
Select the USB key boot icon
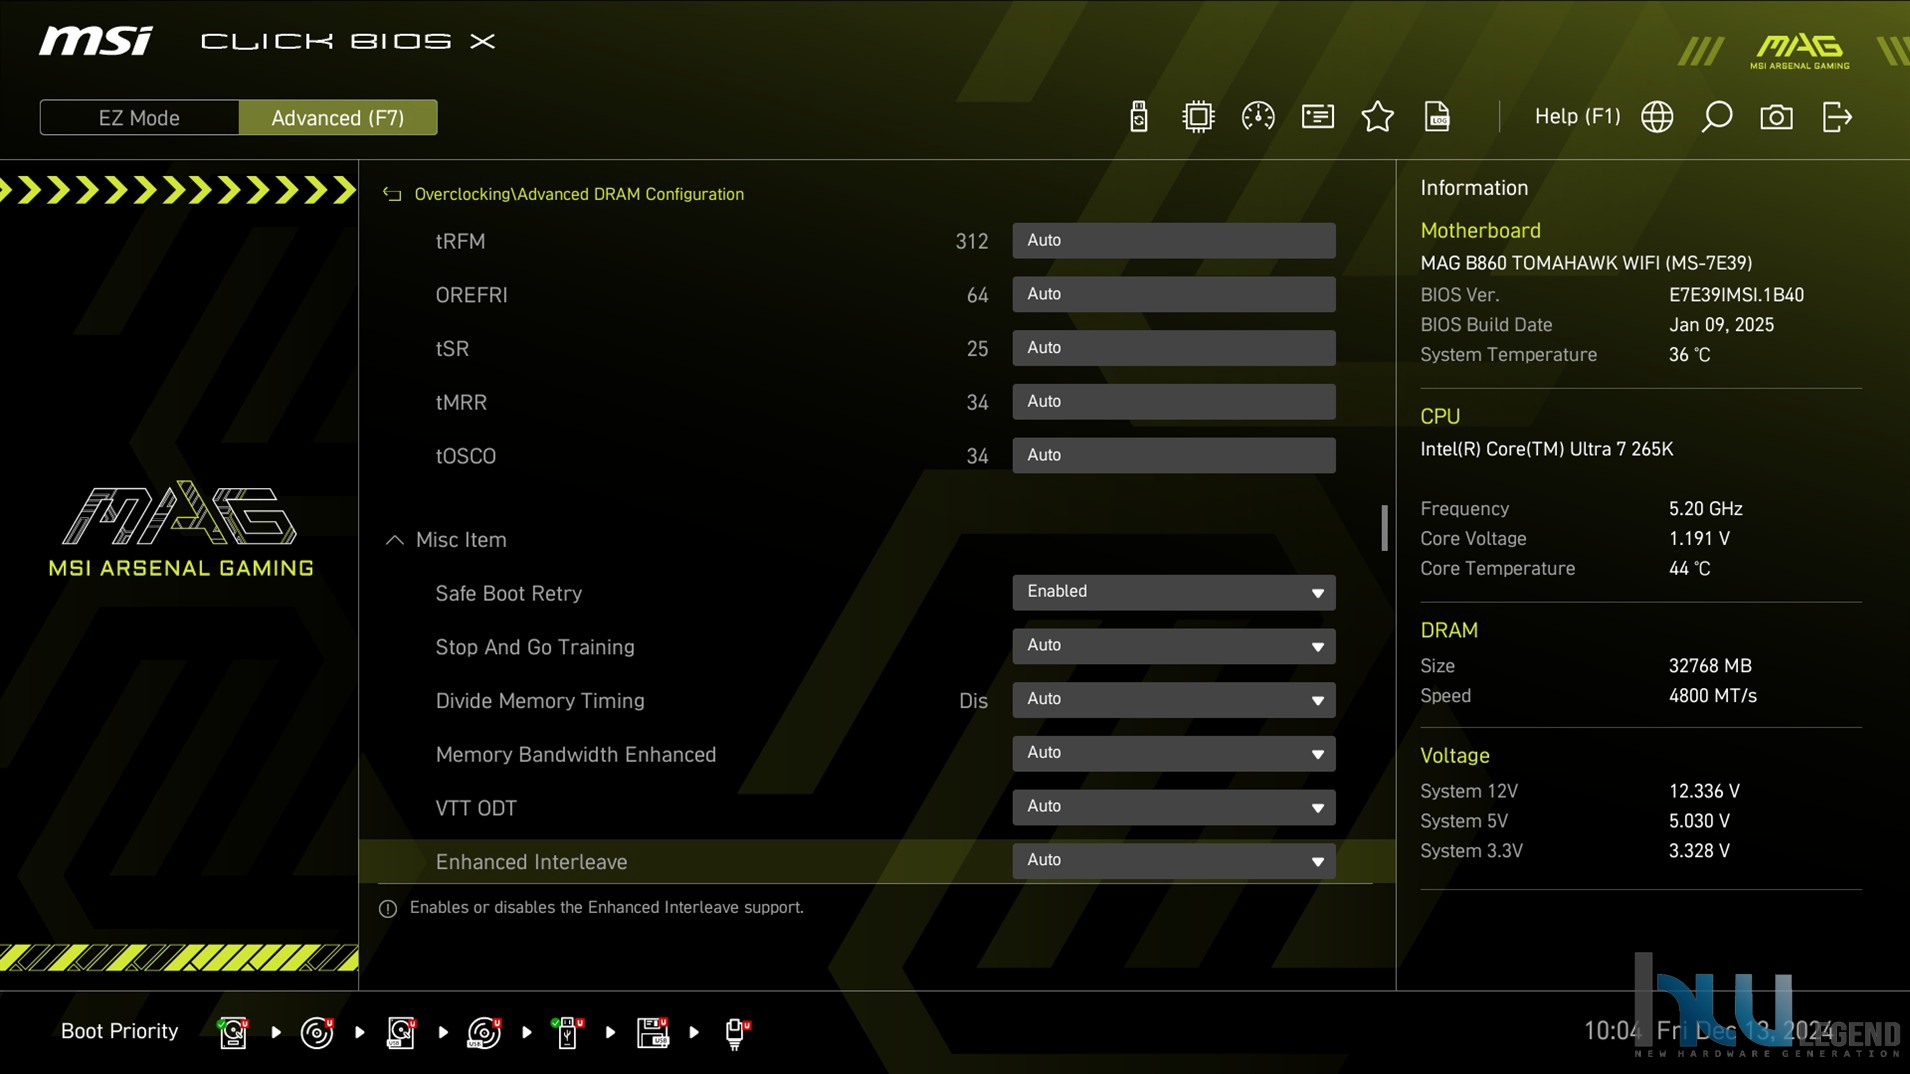(568, 1032)
